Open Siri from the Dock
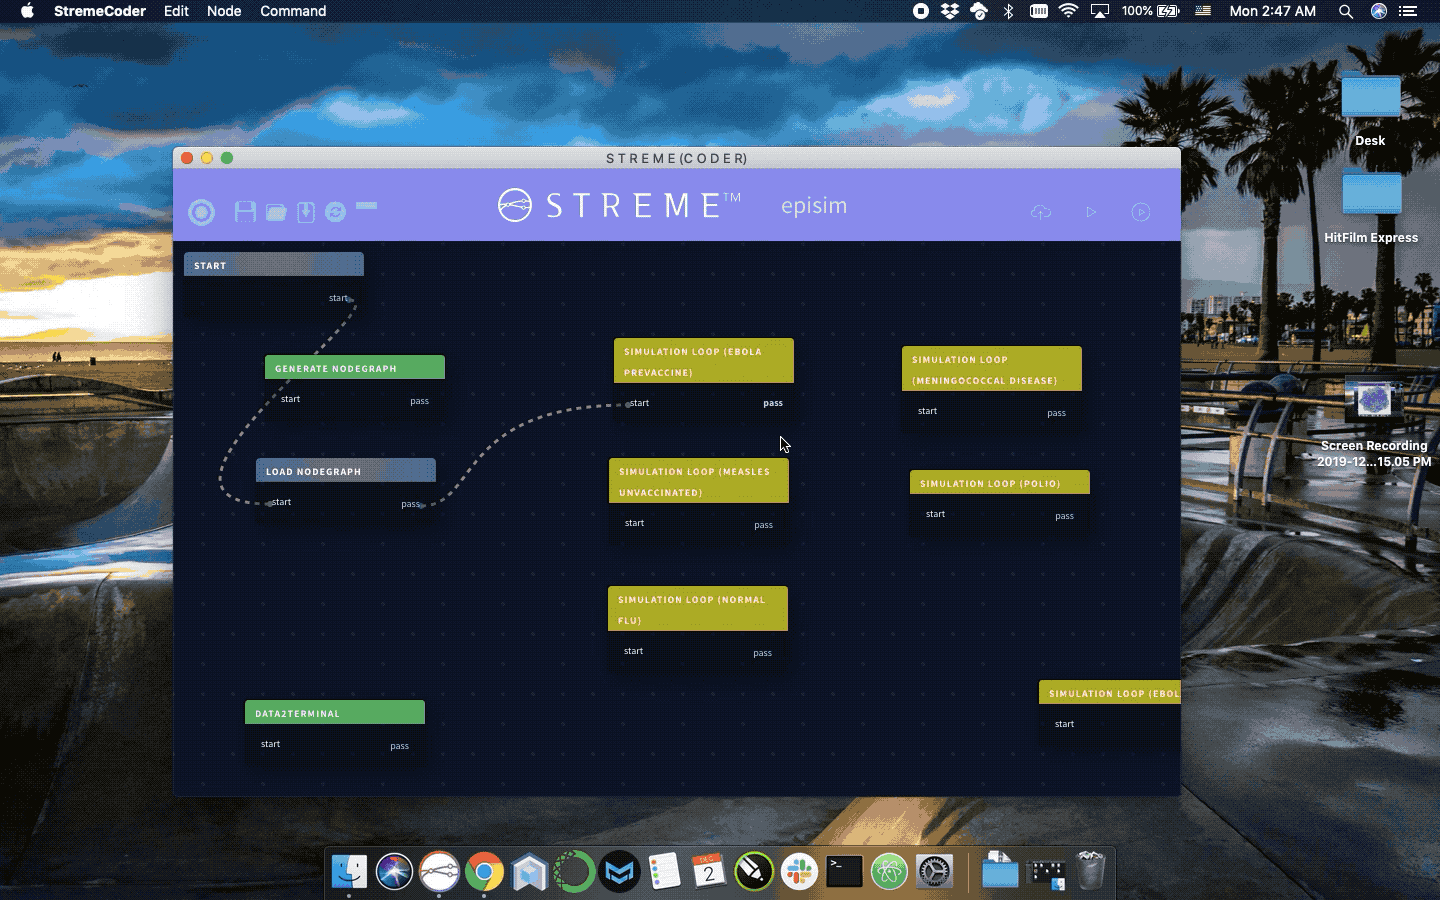The image size is (1440, 900). (x=394, y=872)
